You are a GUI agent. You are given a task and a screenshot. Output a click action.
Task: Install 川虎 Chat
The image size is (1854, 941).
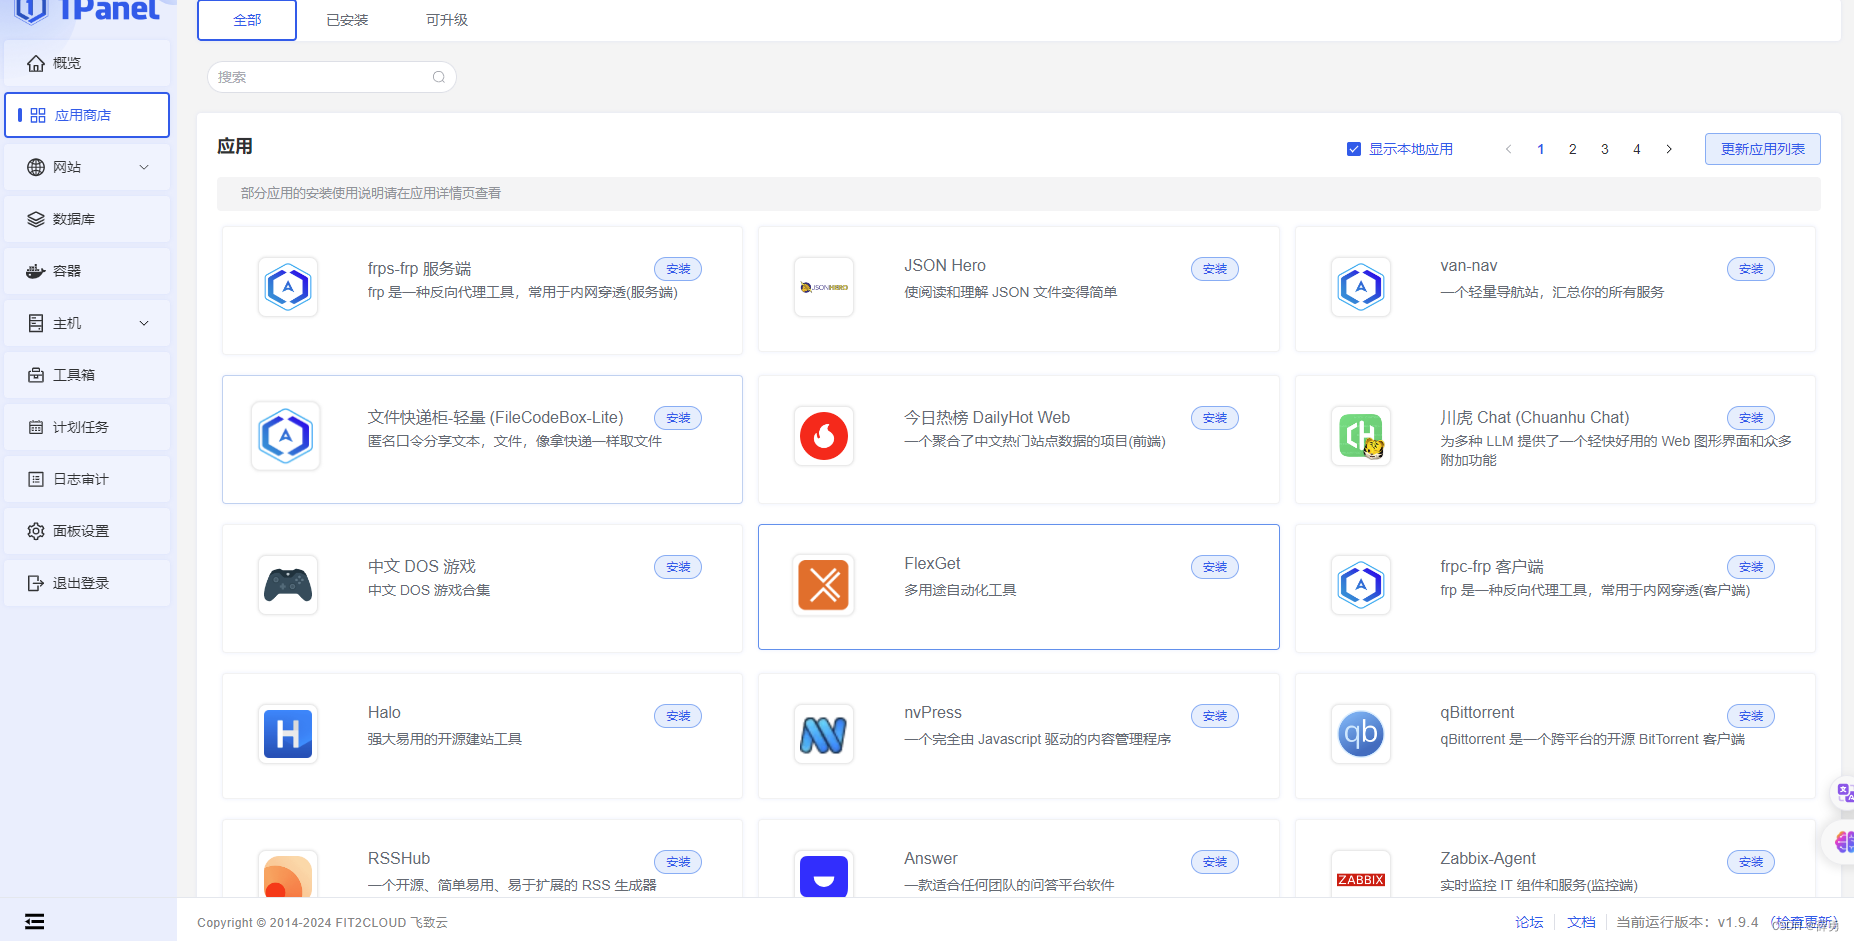pyautogui.click(x=1751, y=418)
